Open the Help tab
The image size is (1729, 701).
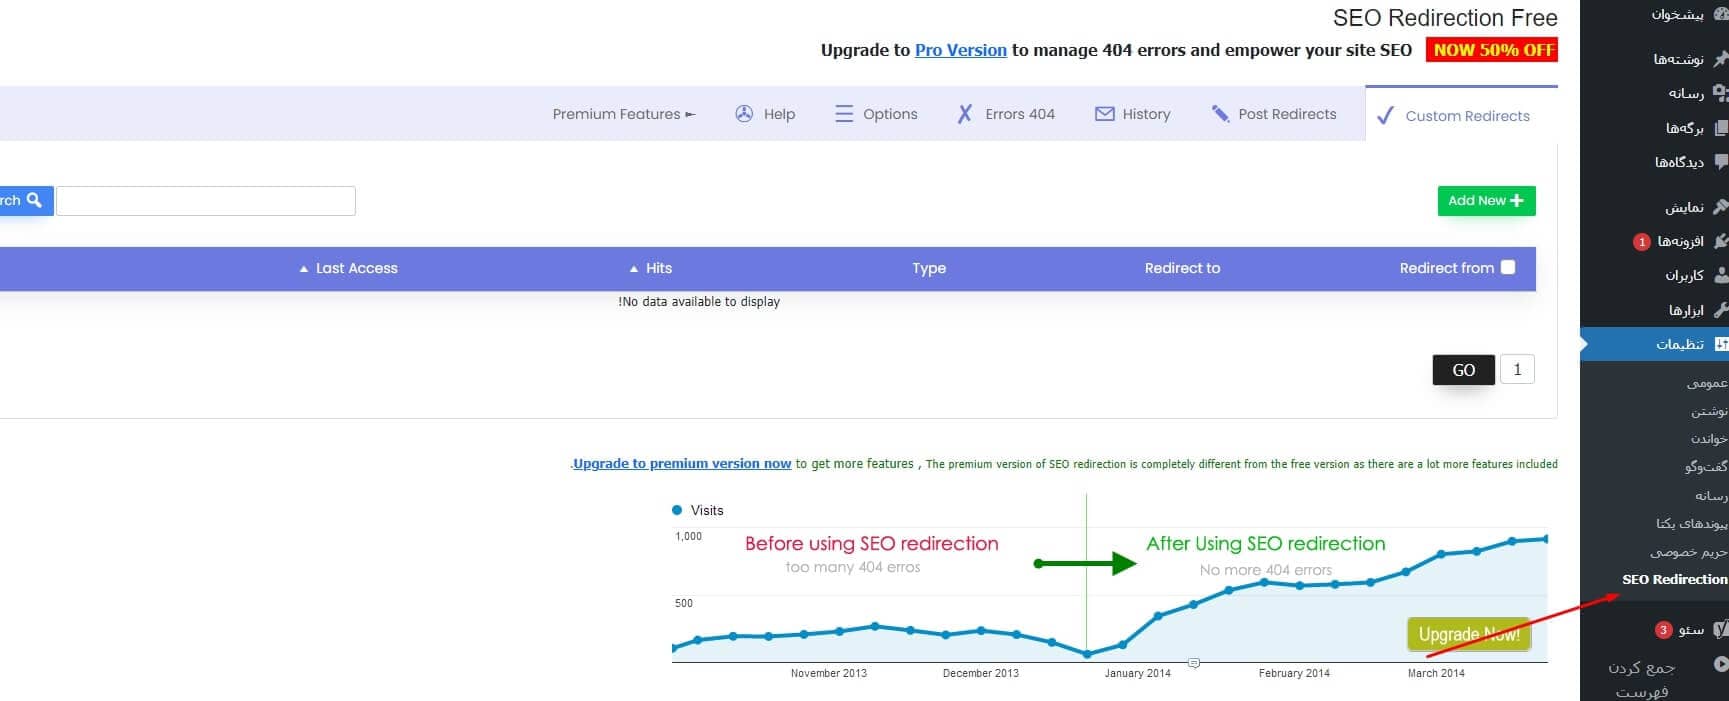tap(765, 114)
